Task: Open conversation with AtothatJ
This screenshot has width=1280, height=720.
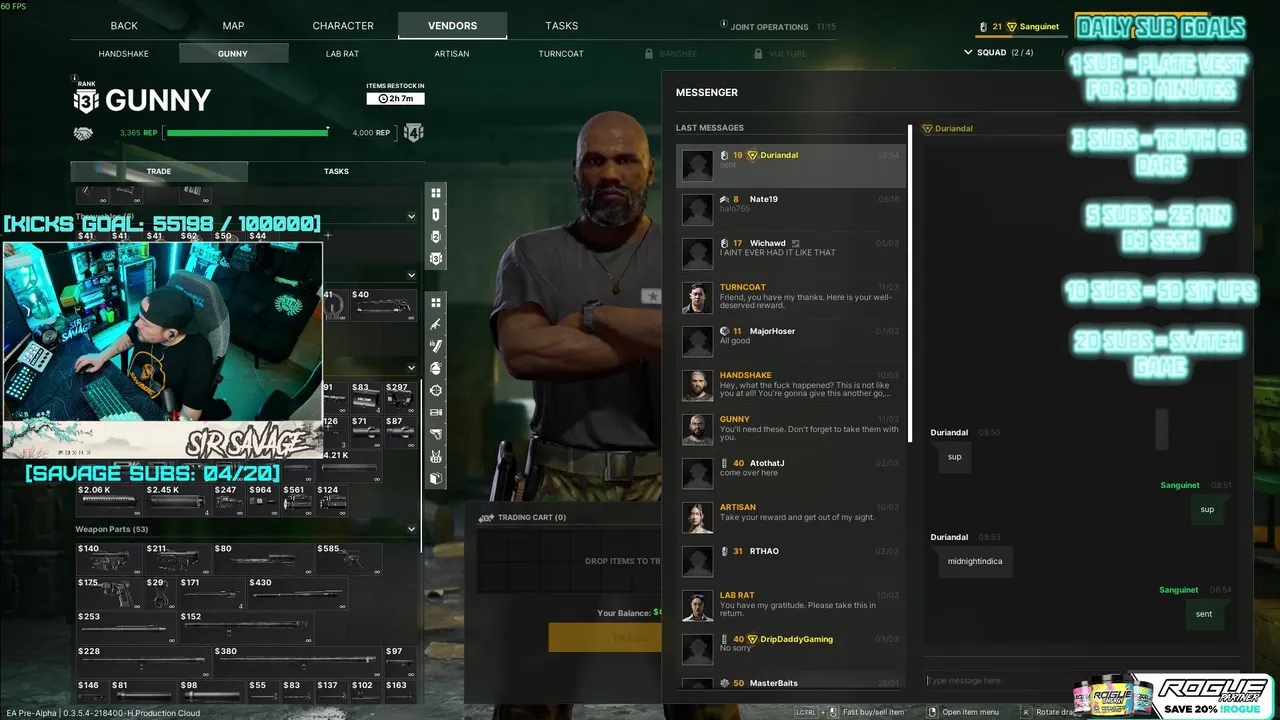Action: click(x=790, y=474)
